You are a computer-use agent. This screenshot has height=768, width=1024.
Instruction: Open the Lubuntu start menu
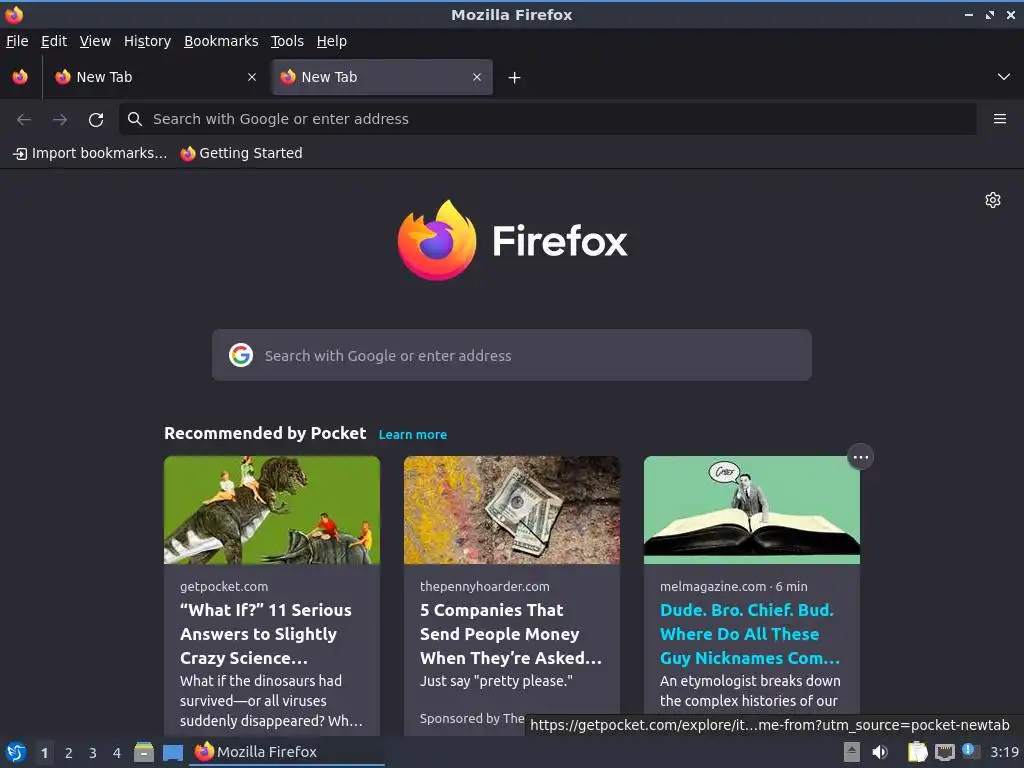16,752
